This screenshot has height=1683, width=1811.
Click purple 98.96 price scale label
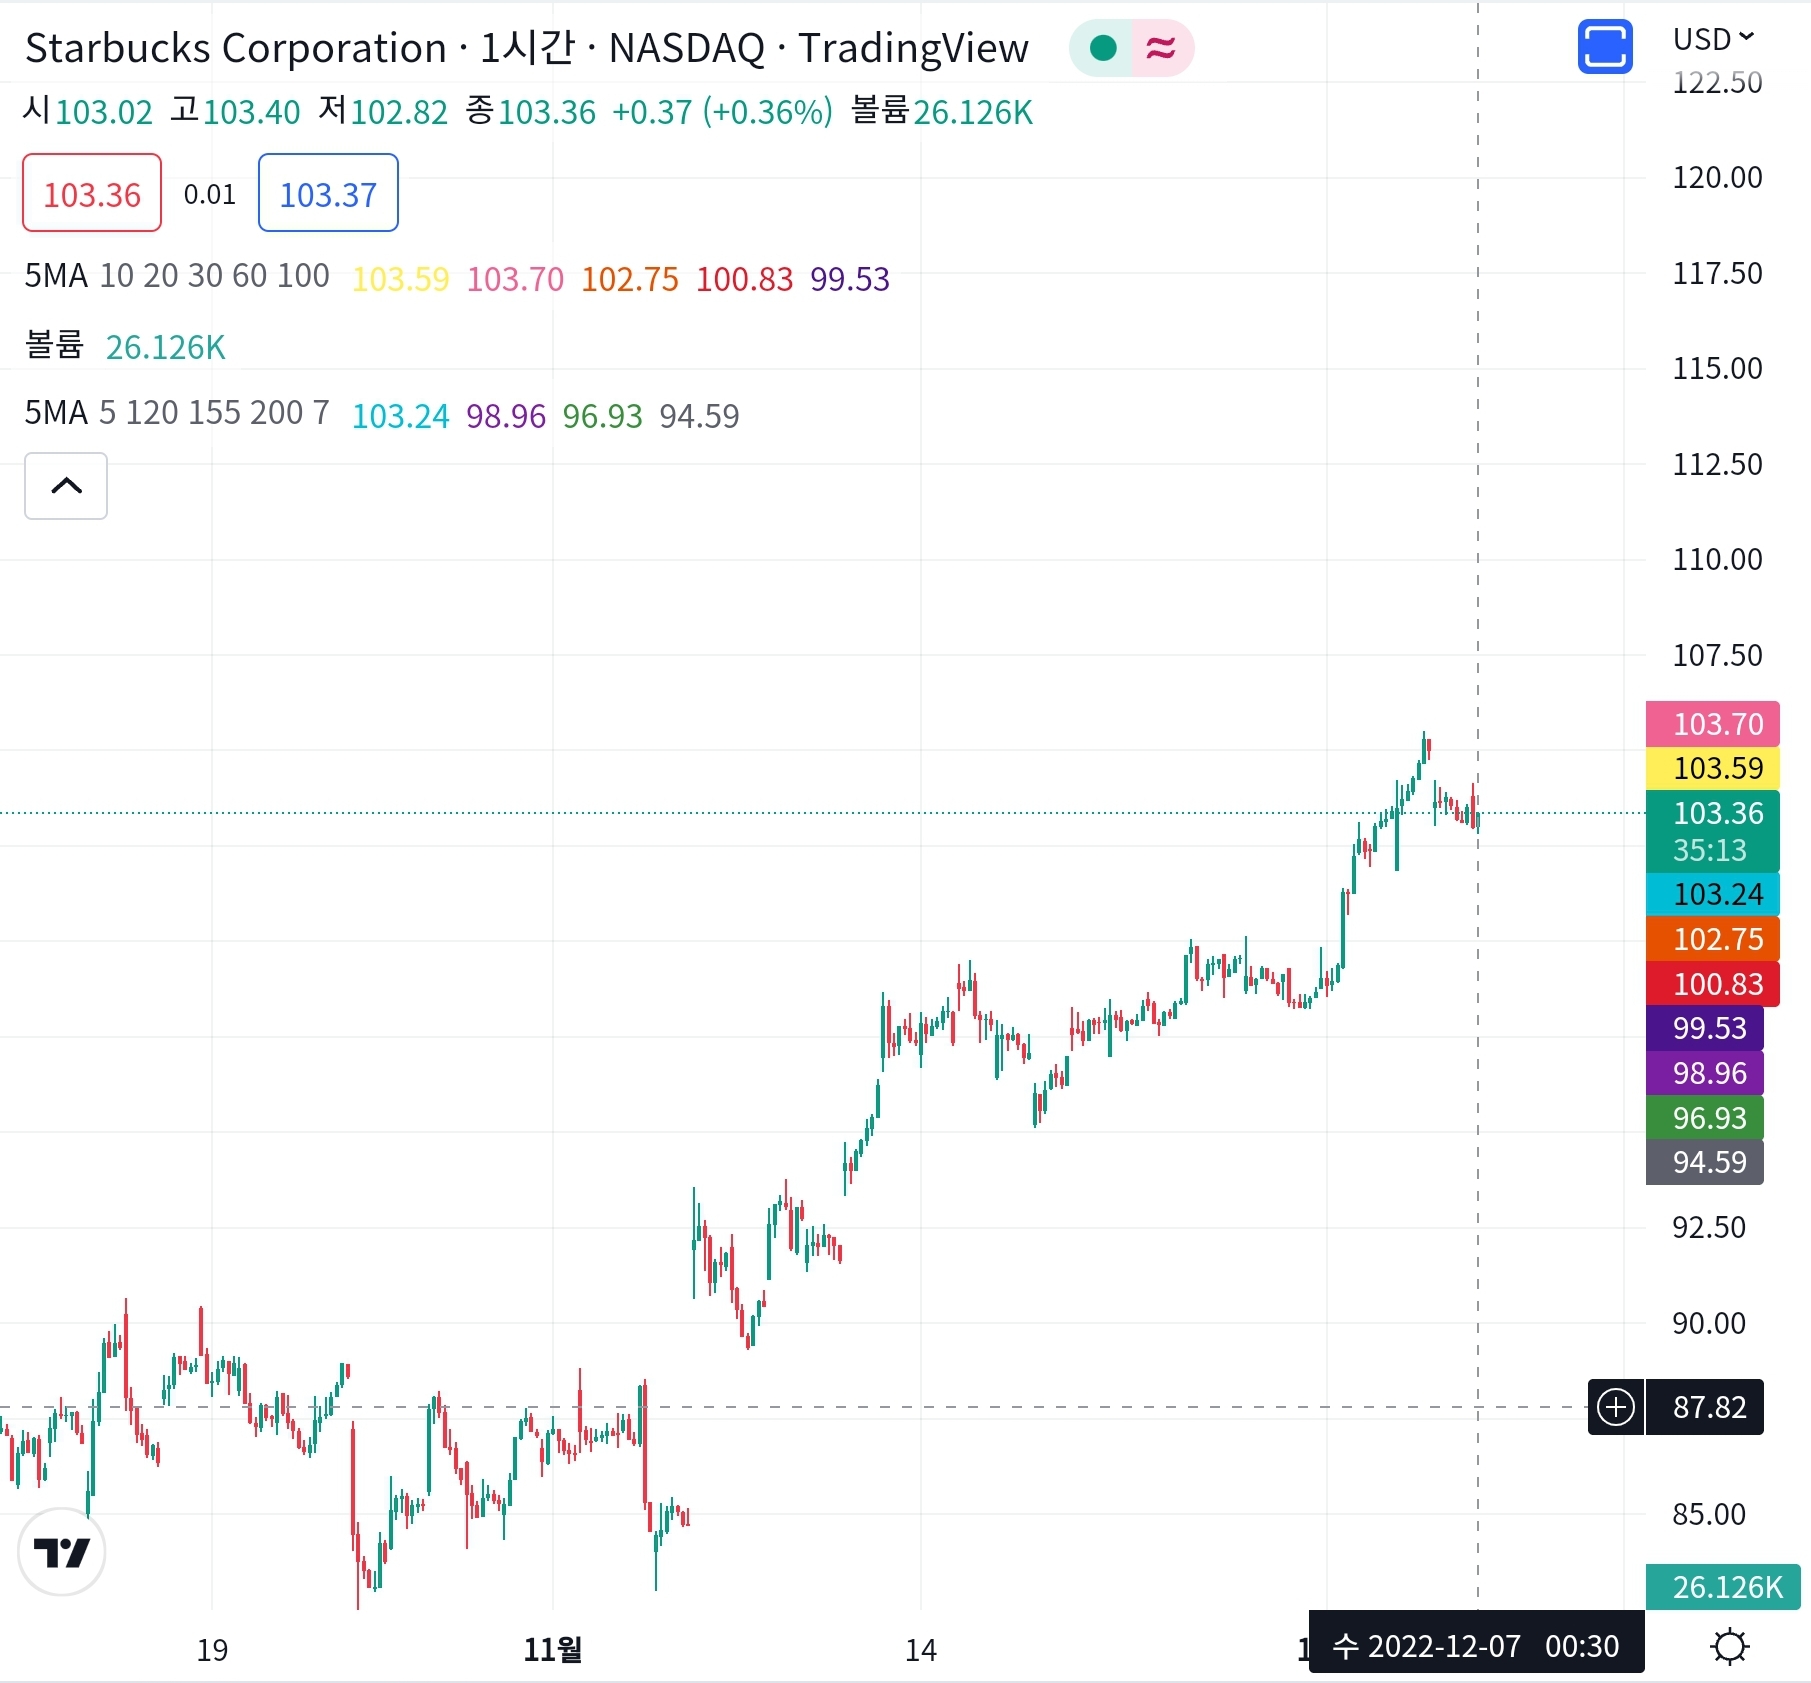[x=1705, y=1073]
